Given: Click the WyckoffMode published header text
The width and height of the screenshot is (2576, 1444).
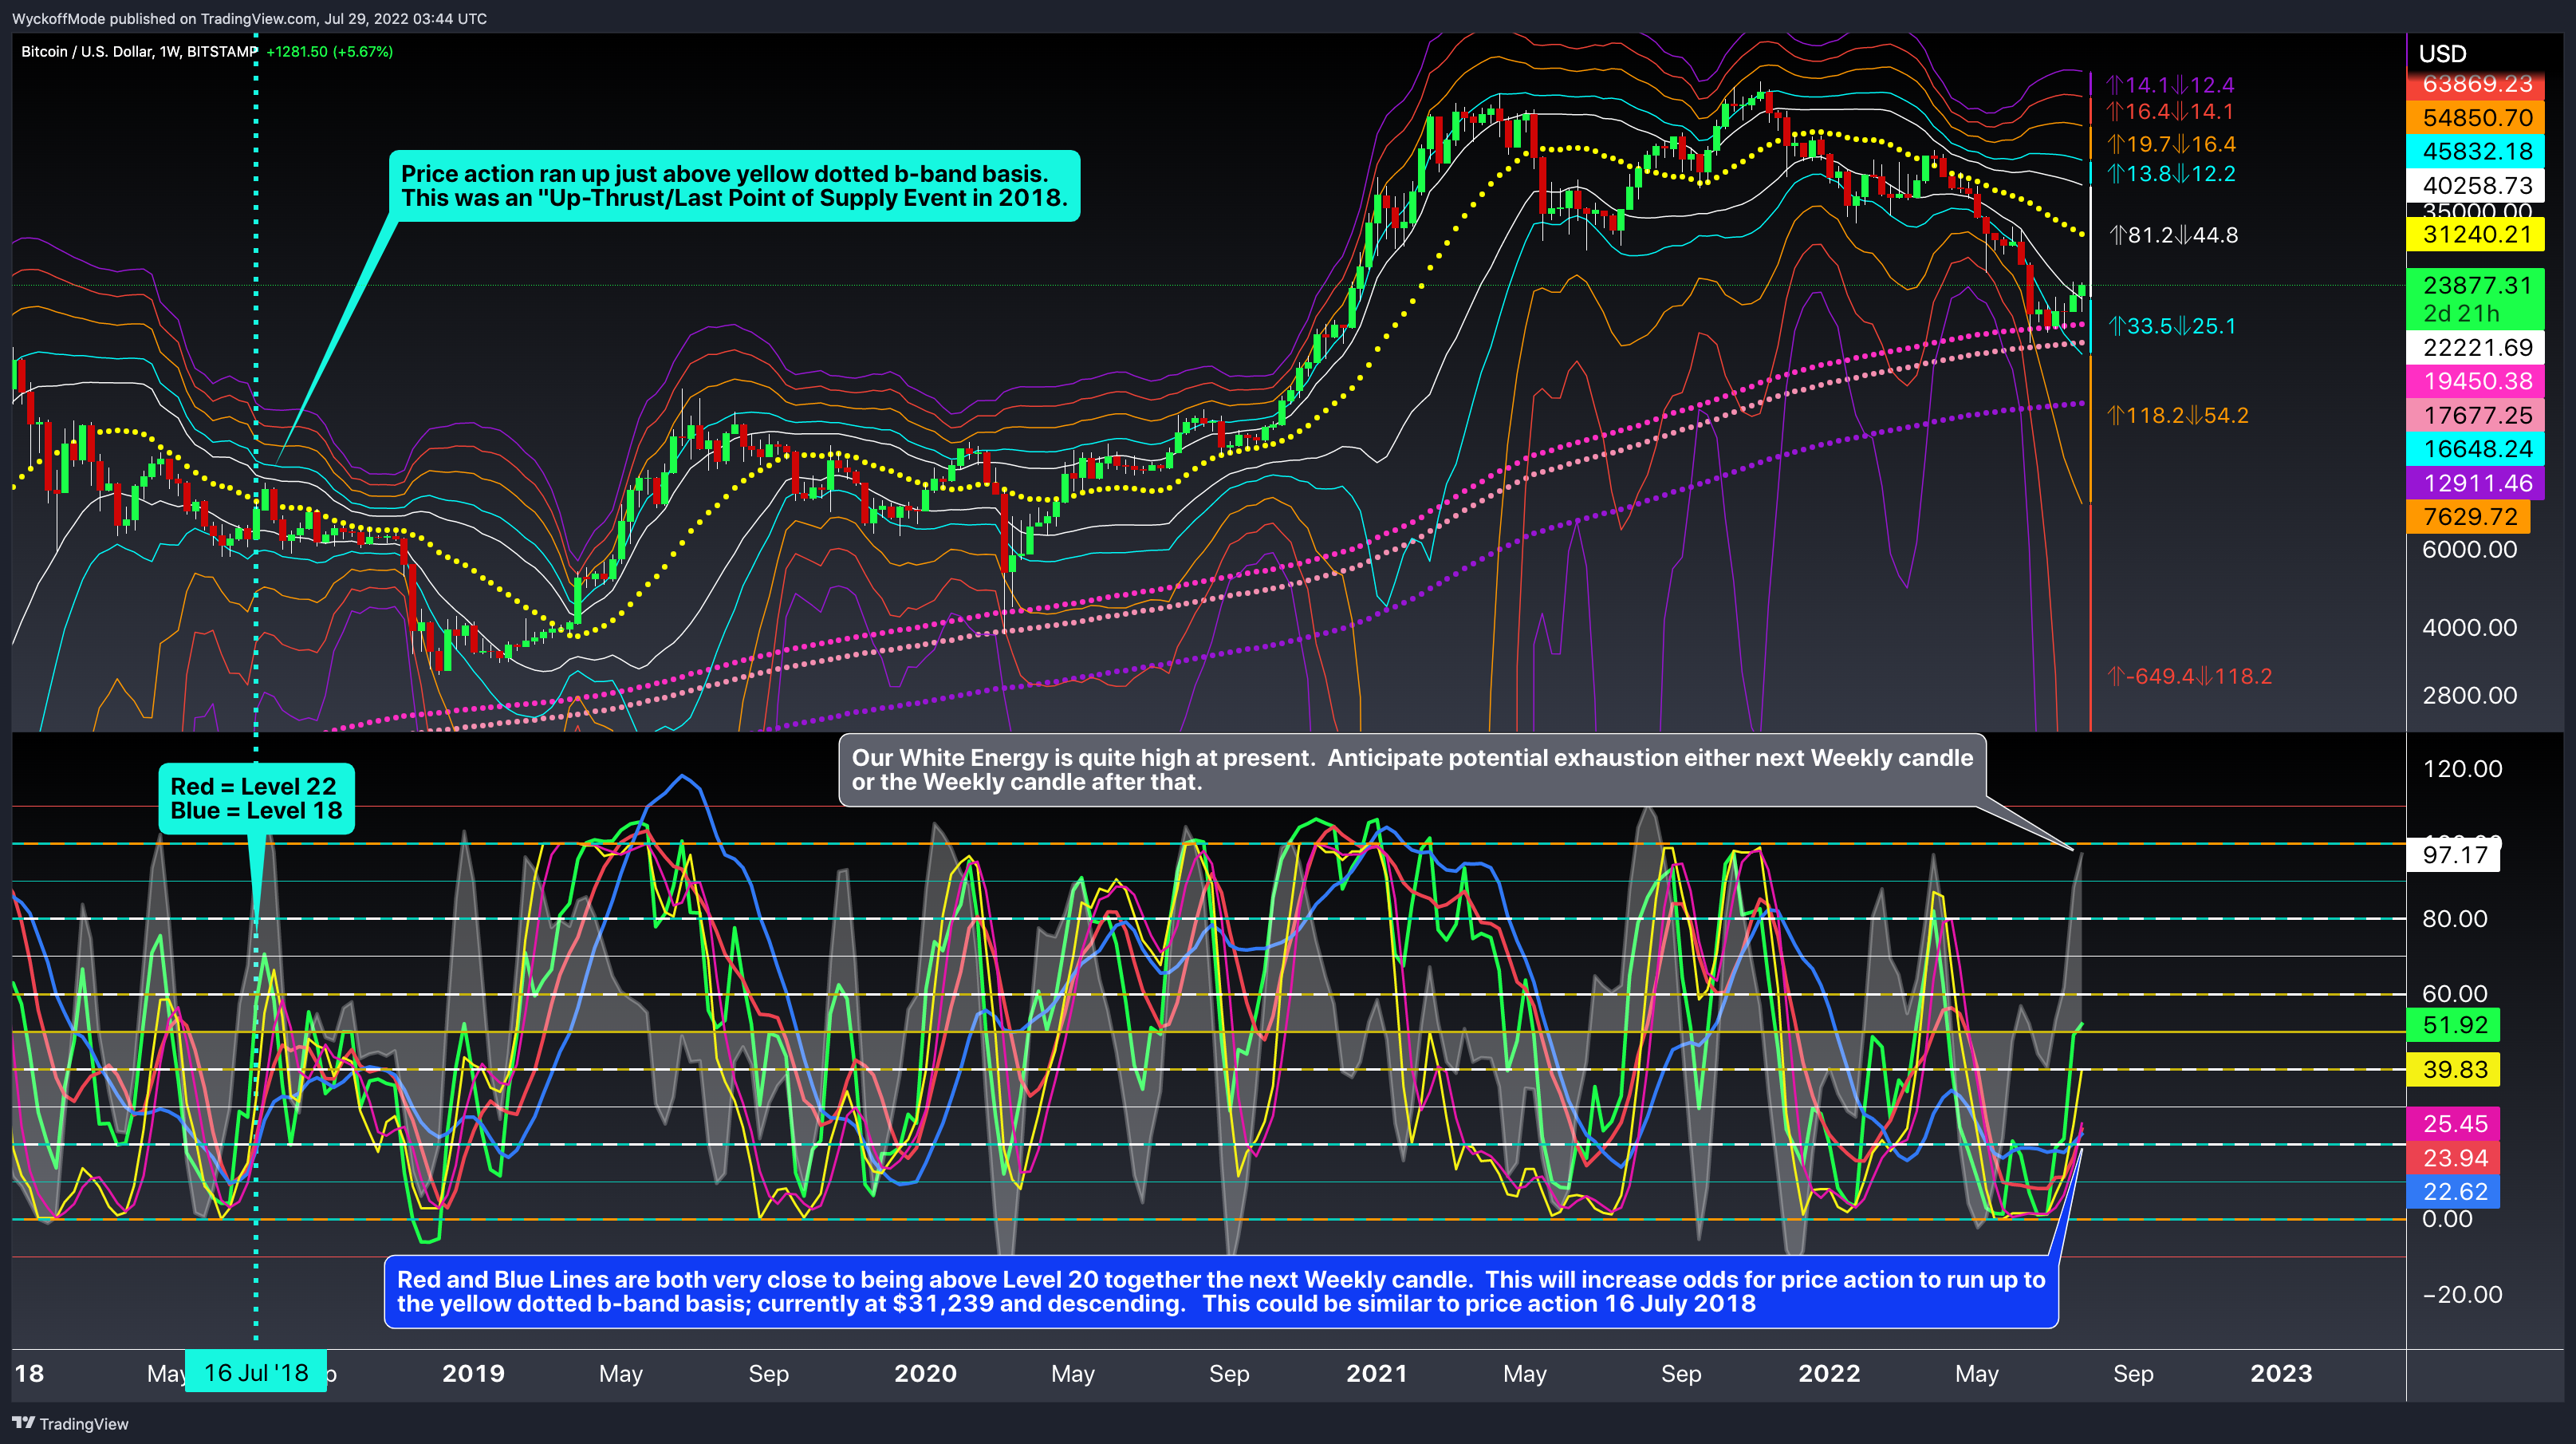Looking at the screenshot, I should [x=249, y=18].
